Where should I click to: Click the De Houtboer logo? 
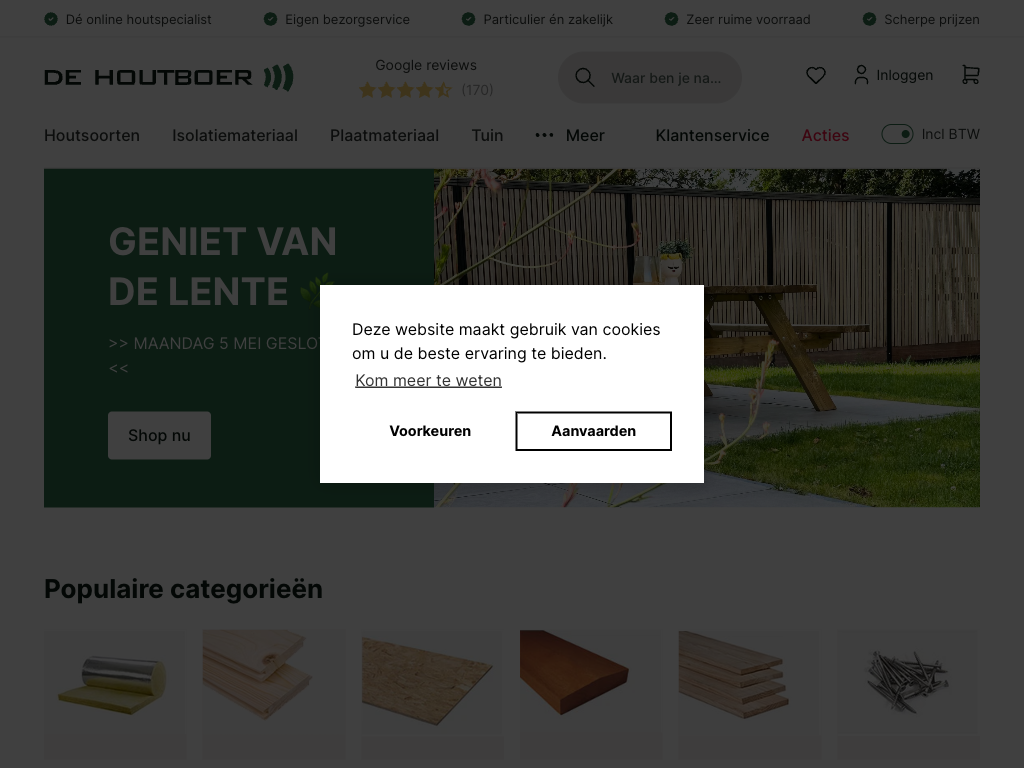click(168, 77)
